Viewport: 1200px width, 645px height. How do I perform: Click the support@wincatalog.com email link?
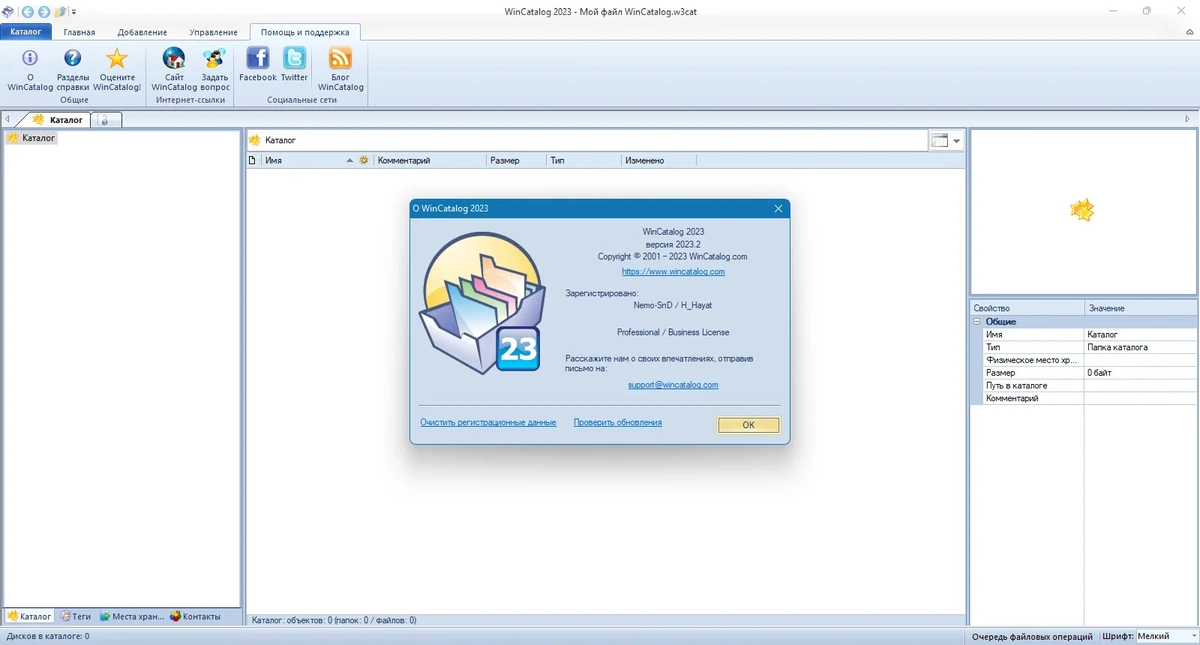click(673, 384)
